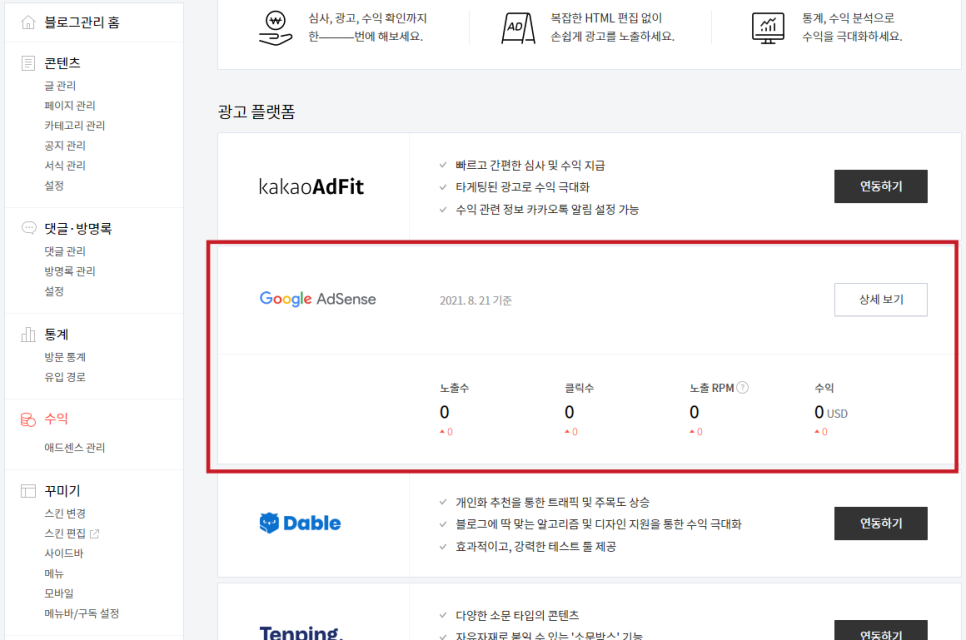966x640 pixels.
Task: Open 방문 통계 in sidebar
Action: (65, 357)
